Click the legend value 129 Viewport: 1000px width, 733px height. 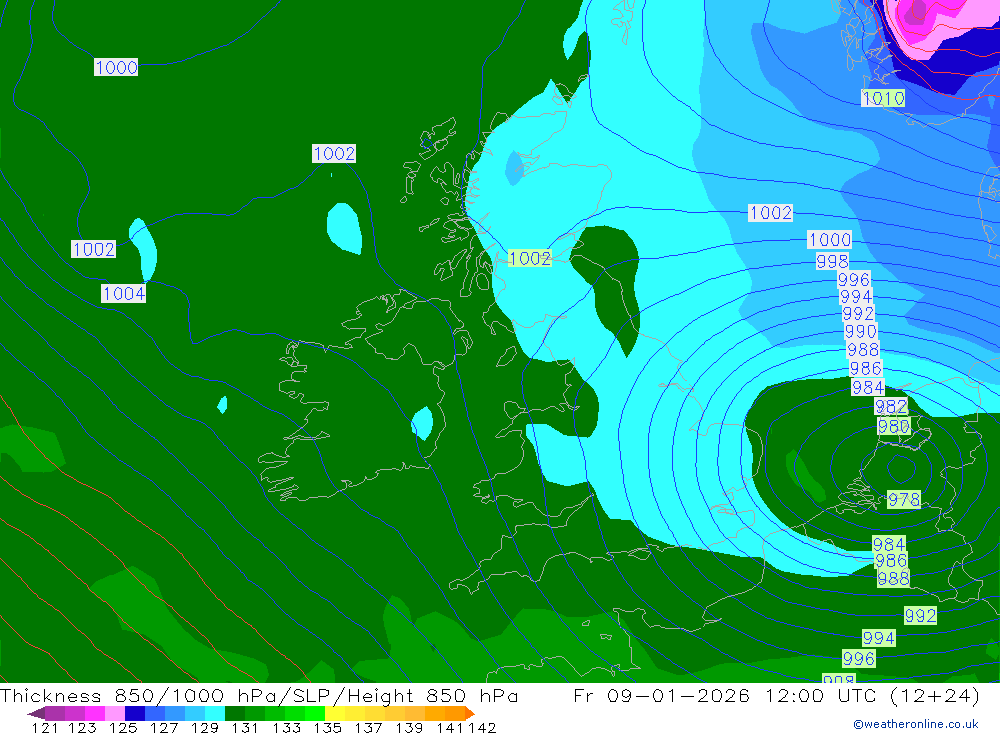pos(204,727)
